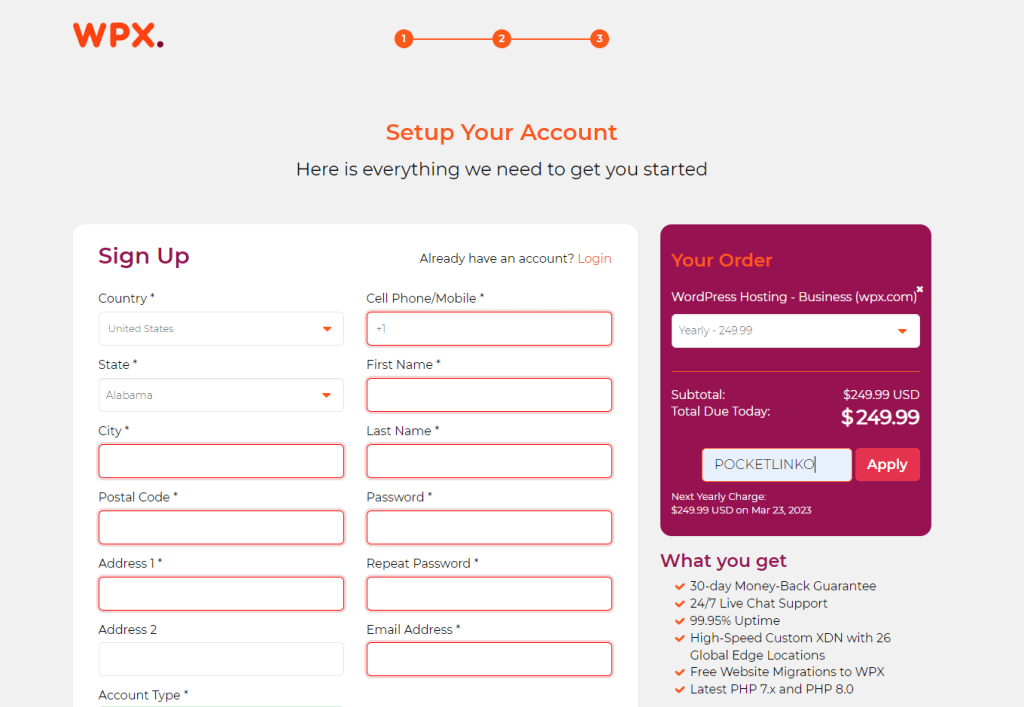
Task: Click the Email Address field
Action: tap(489, 659)
